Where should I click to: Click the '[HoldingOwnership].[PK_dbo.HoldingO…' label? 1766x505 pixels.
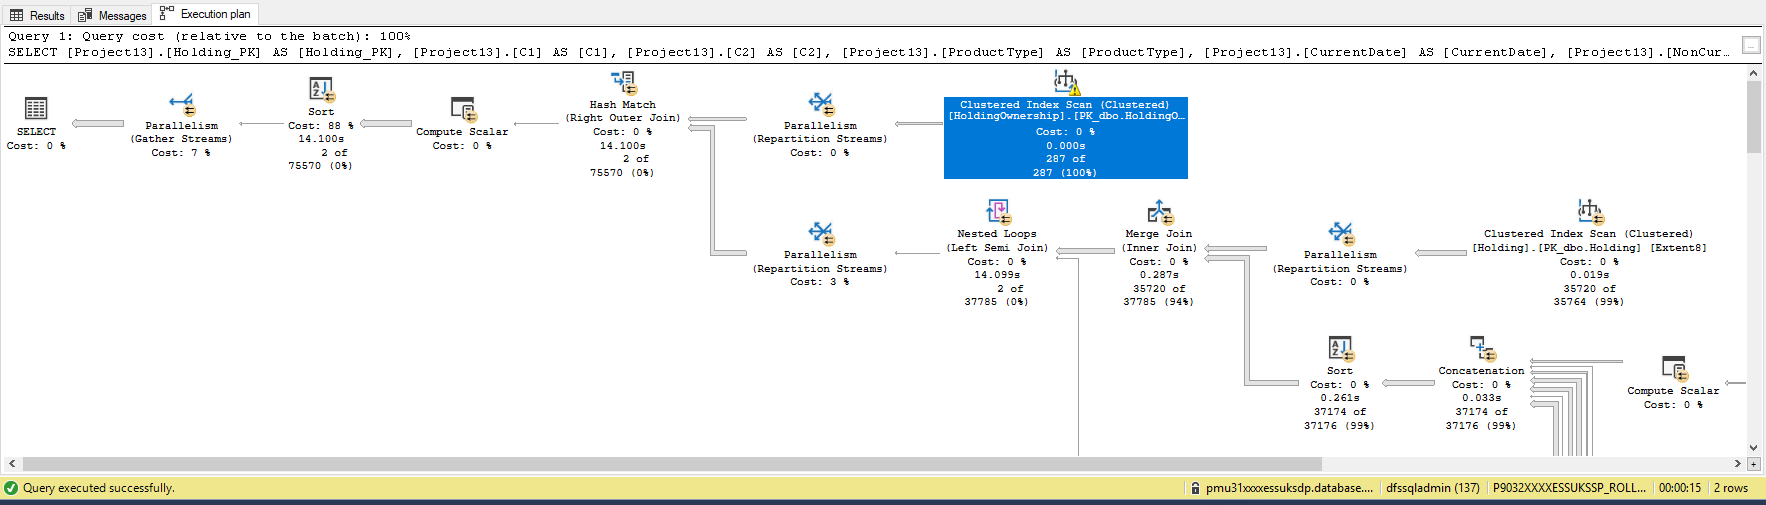pyautogui.click(x=1066, y=116)
